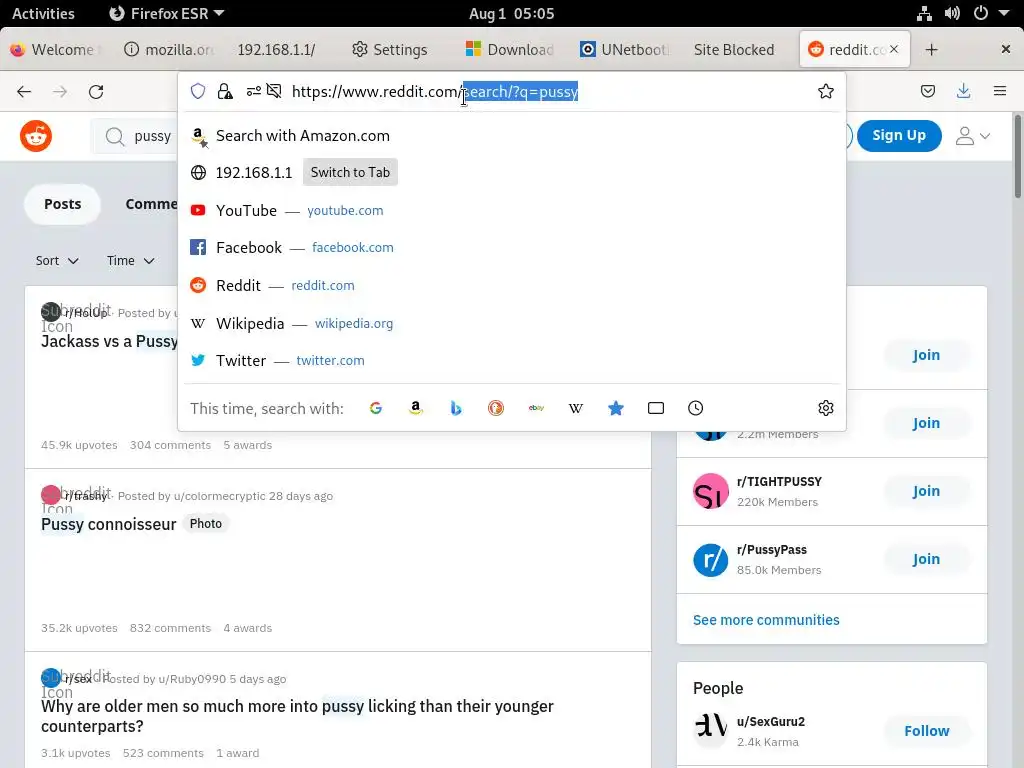The height and width of the screenshot is (768, 1024).
Task: Open the clock showing Aug 1 05:05
Action: pos(511,13)
